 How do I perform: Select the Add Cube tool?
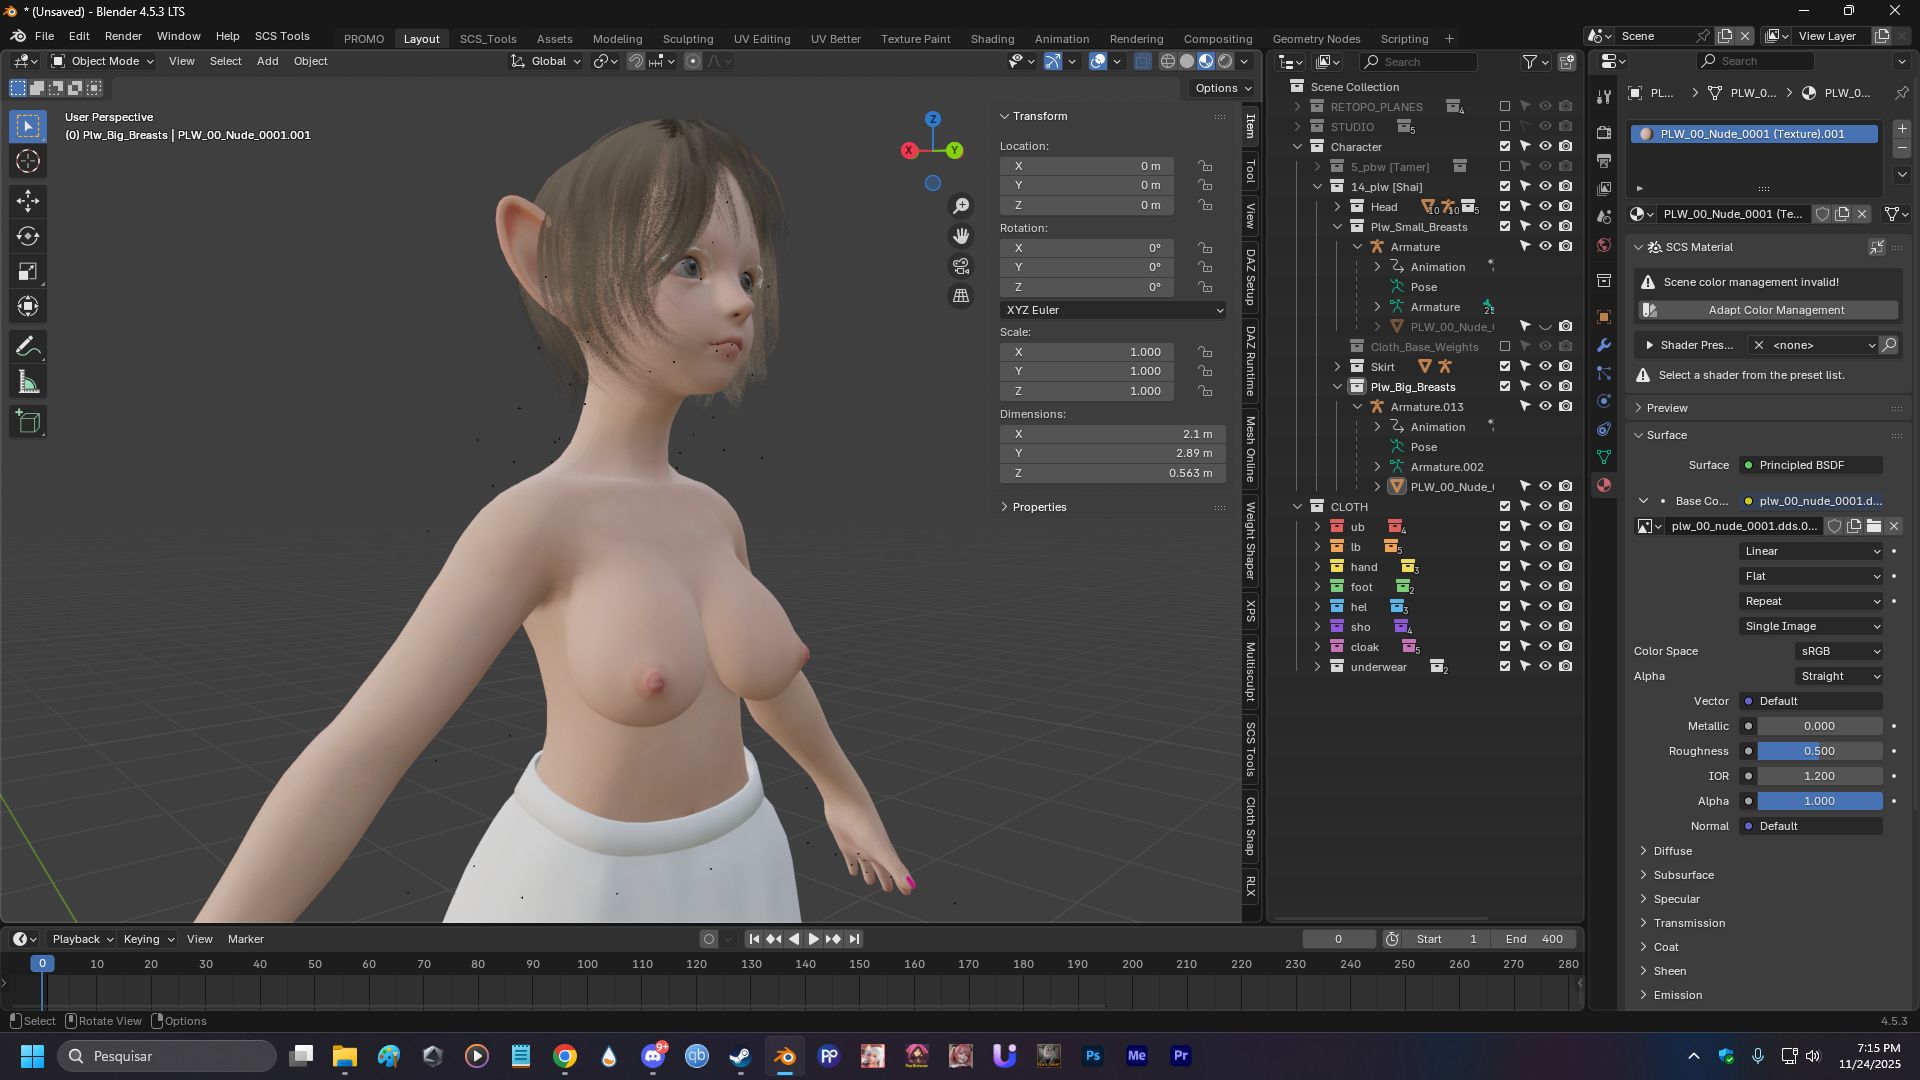(x=28, y=422)
